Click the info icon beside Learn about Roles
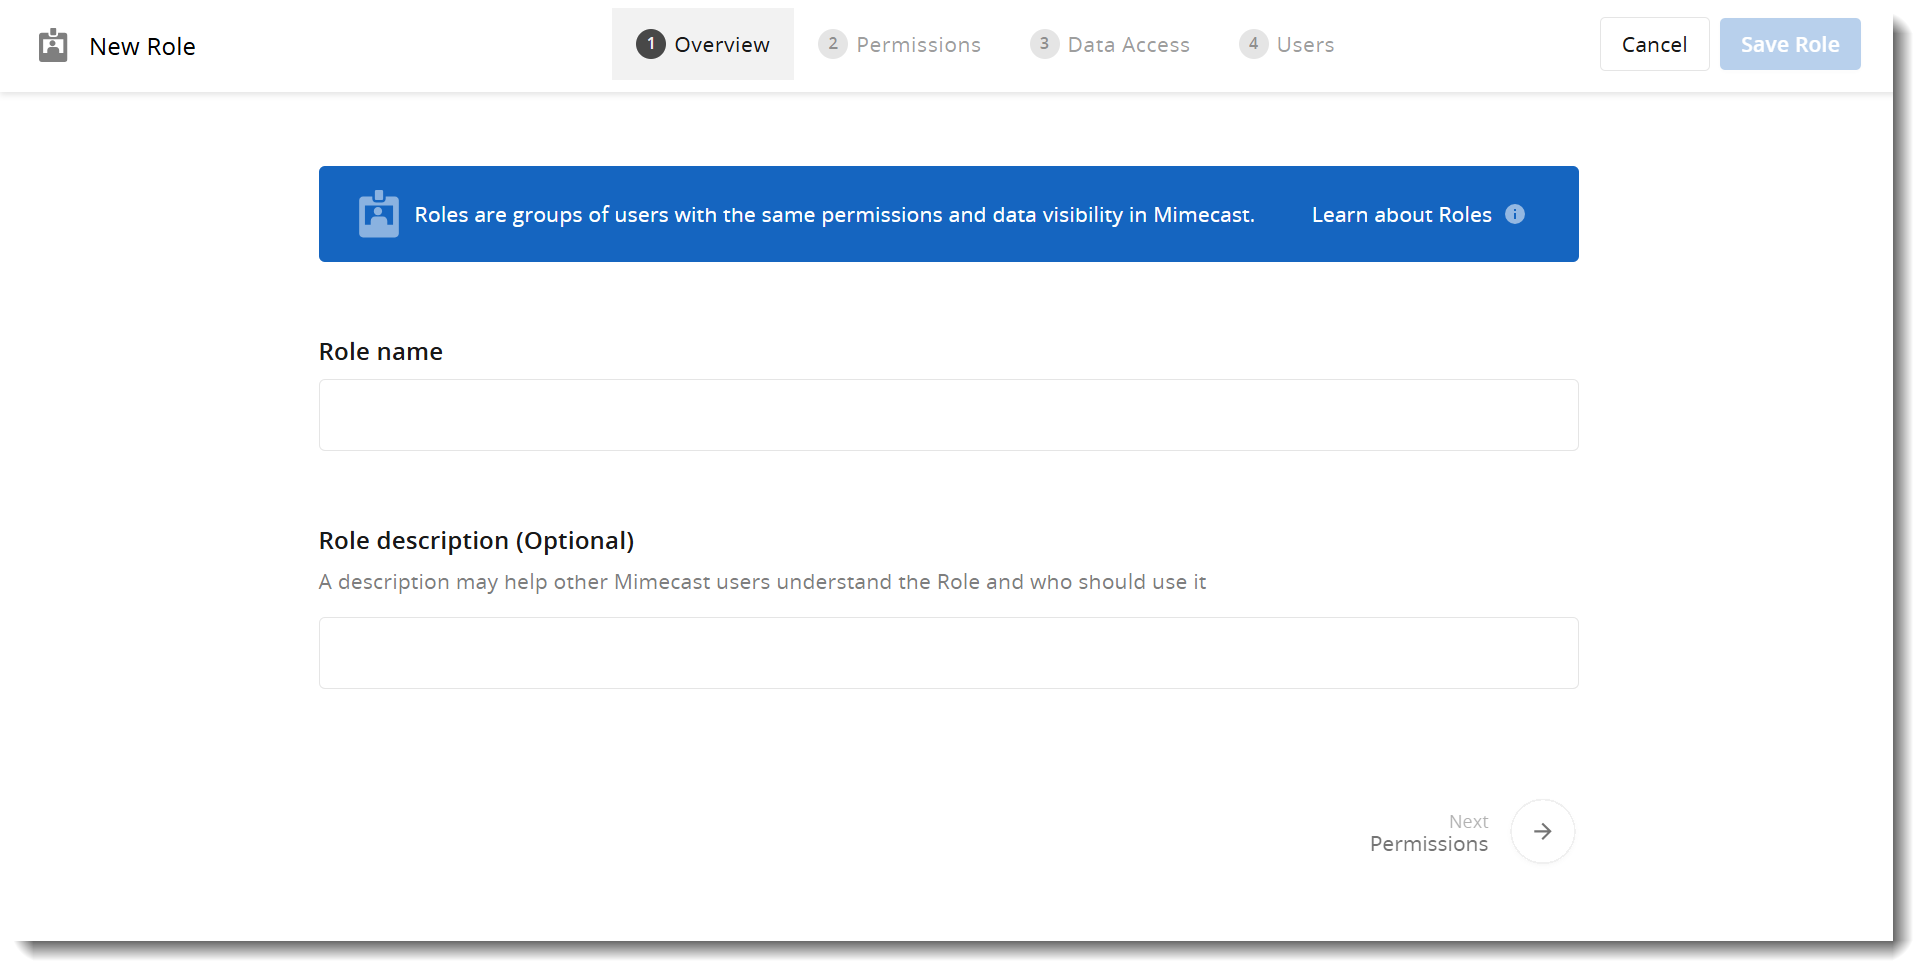This screenshot has width=1927, height=975. point(1515,214)
